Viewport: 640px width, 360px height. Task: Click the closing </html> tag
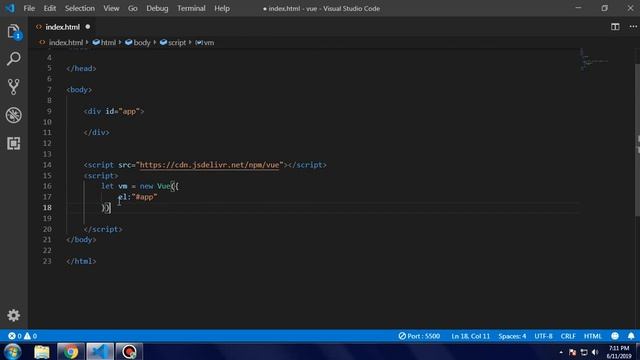click(81, 261)
